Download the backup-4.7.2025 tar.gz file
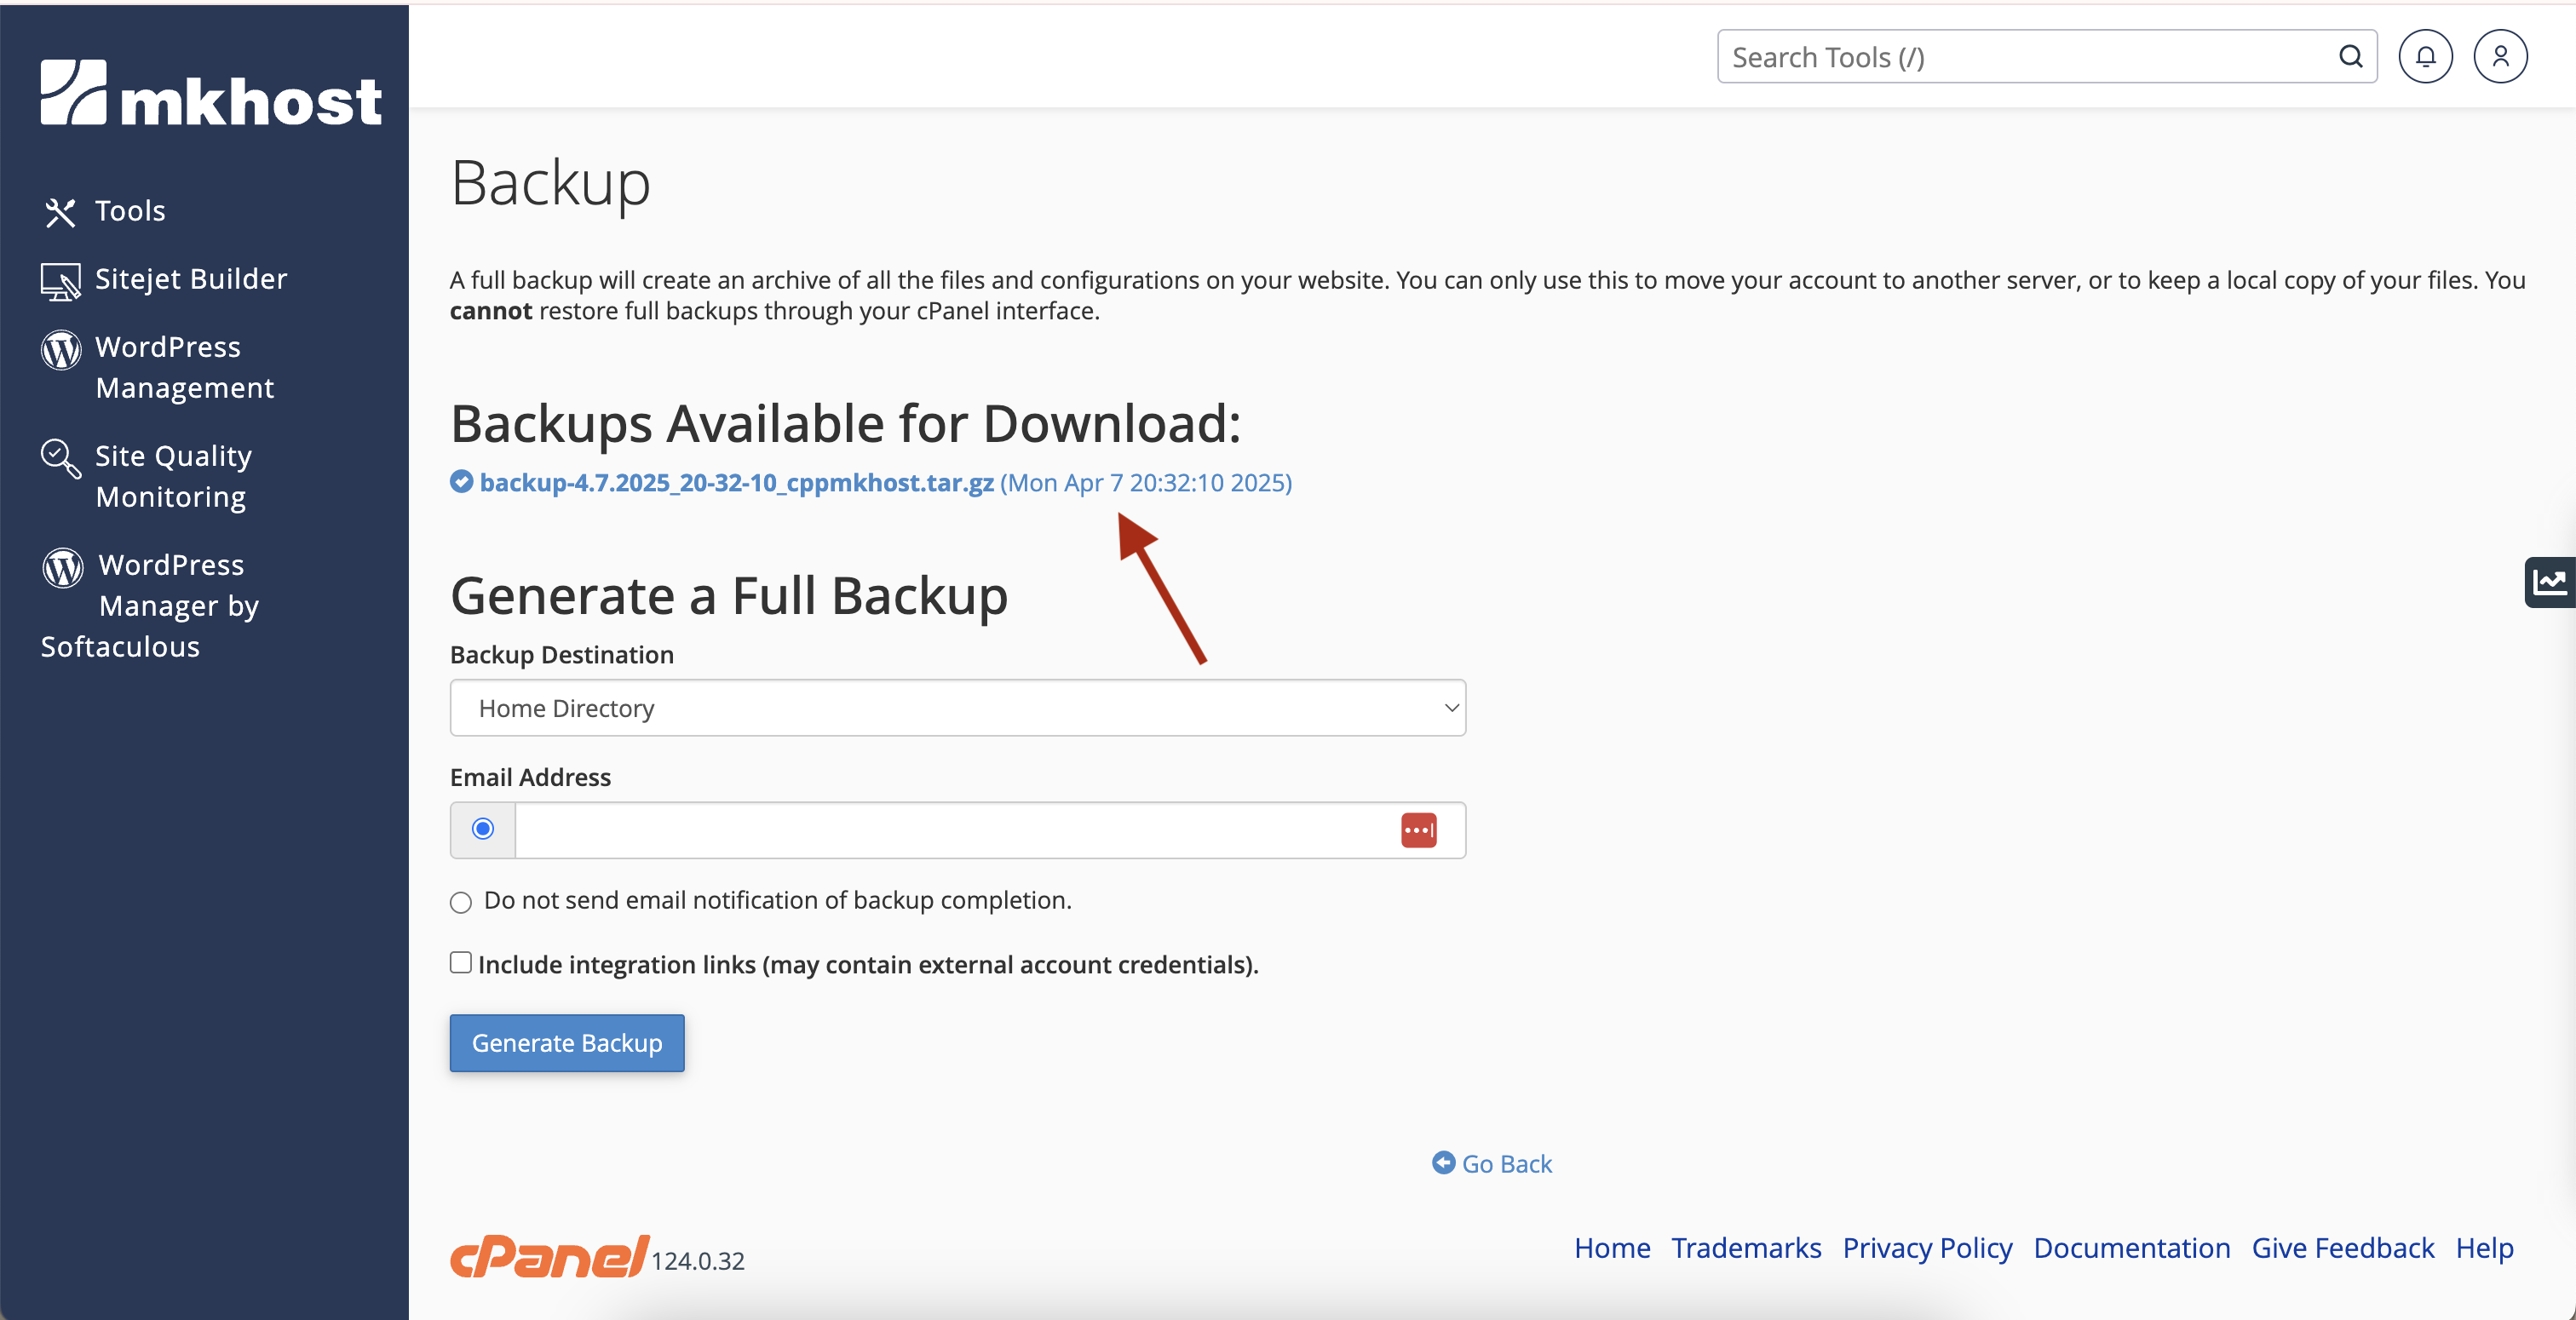2576x1320 pixels. (x=736, y=483)
